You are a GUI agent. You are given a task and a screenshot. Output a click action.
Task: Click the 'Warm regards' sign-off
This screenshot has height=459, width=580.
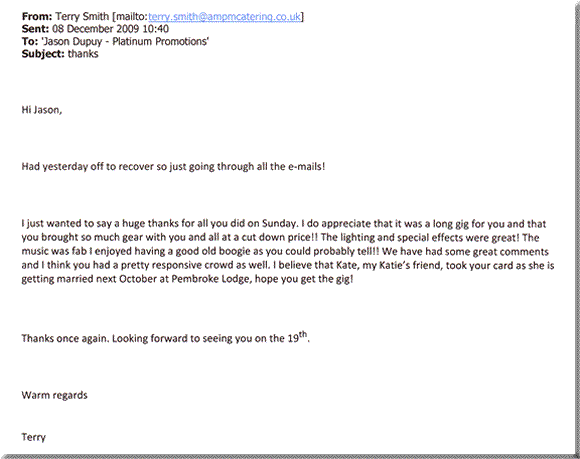click(x=54, y=395)
